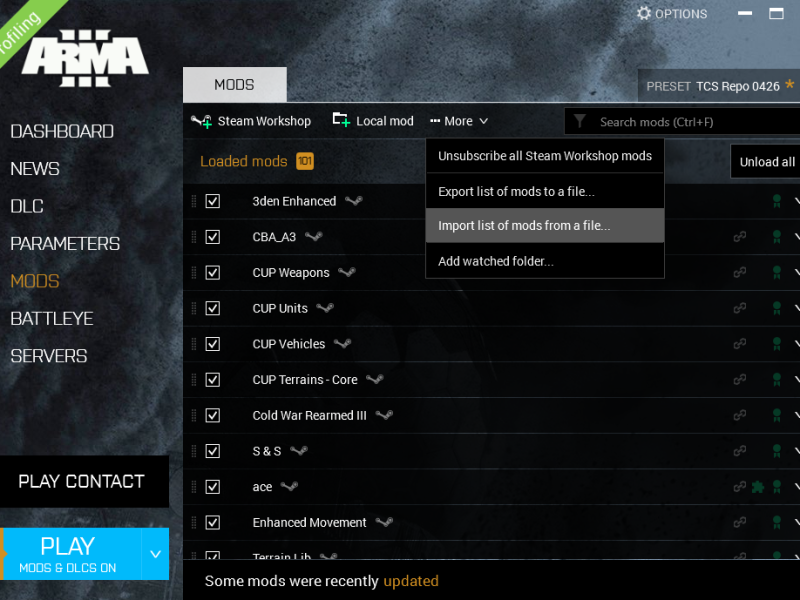Click the Local mod button
The width and height of the screenshot is (800, 600).
tap(373, 121)
